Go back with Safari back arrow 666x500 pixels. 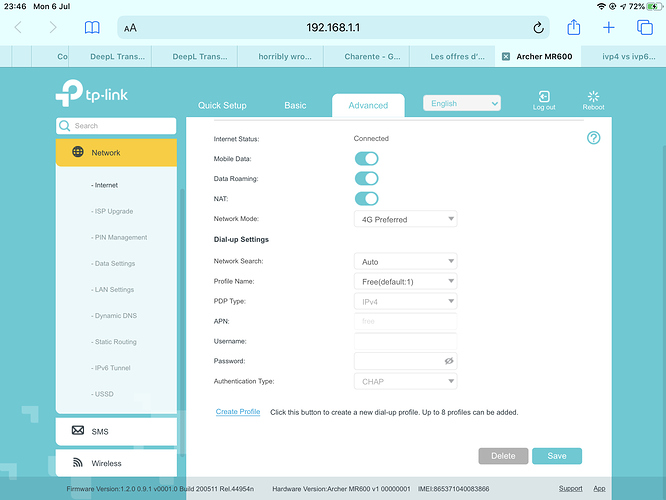click(x=18, y=28)
